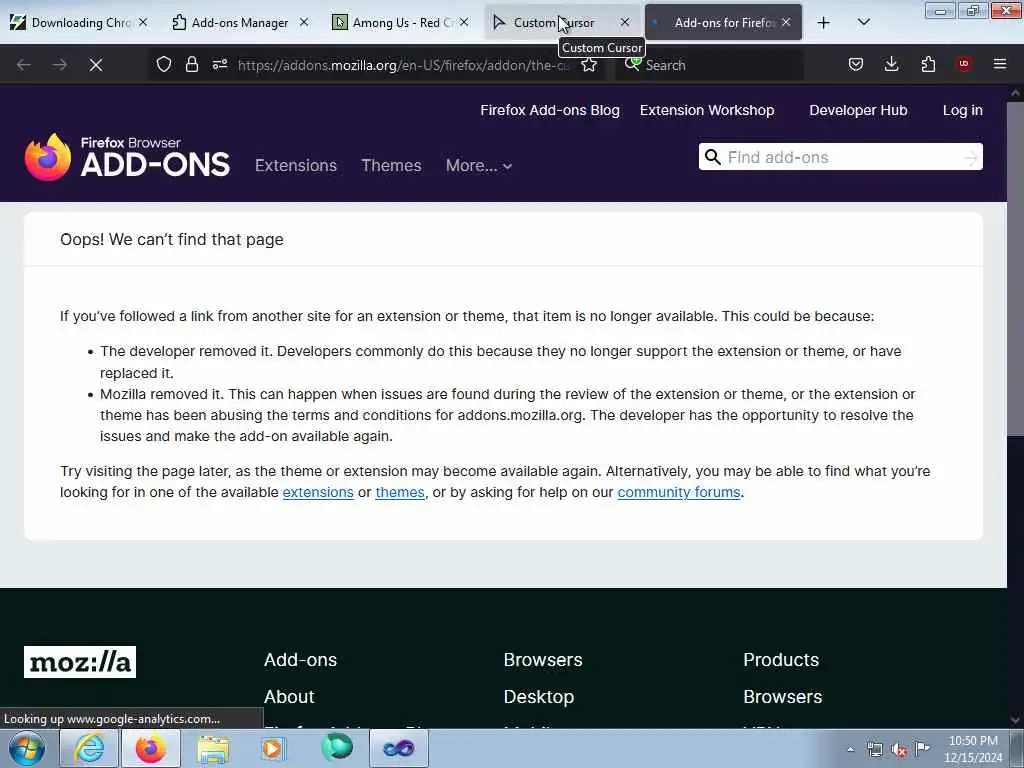The image size is (1024, 768).
Task: Open the Downloads panel icon
Action: coord(891,65)
